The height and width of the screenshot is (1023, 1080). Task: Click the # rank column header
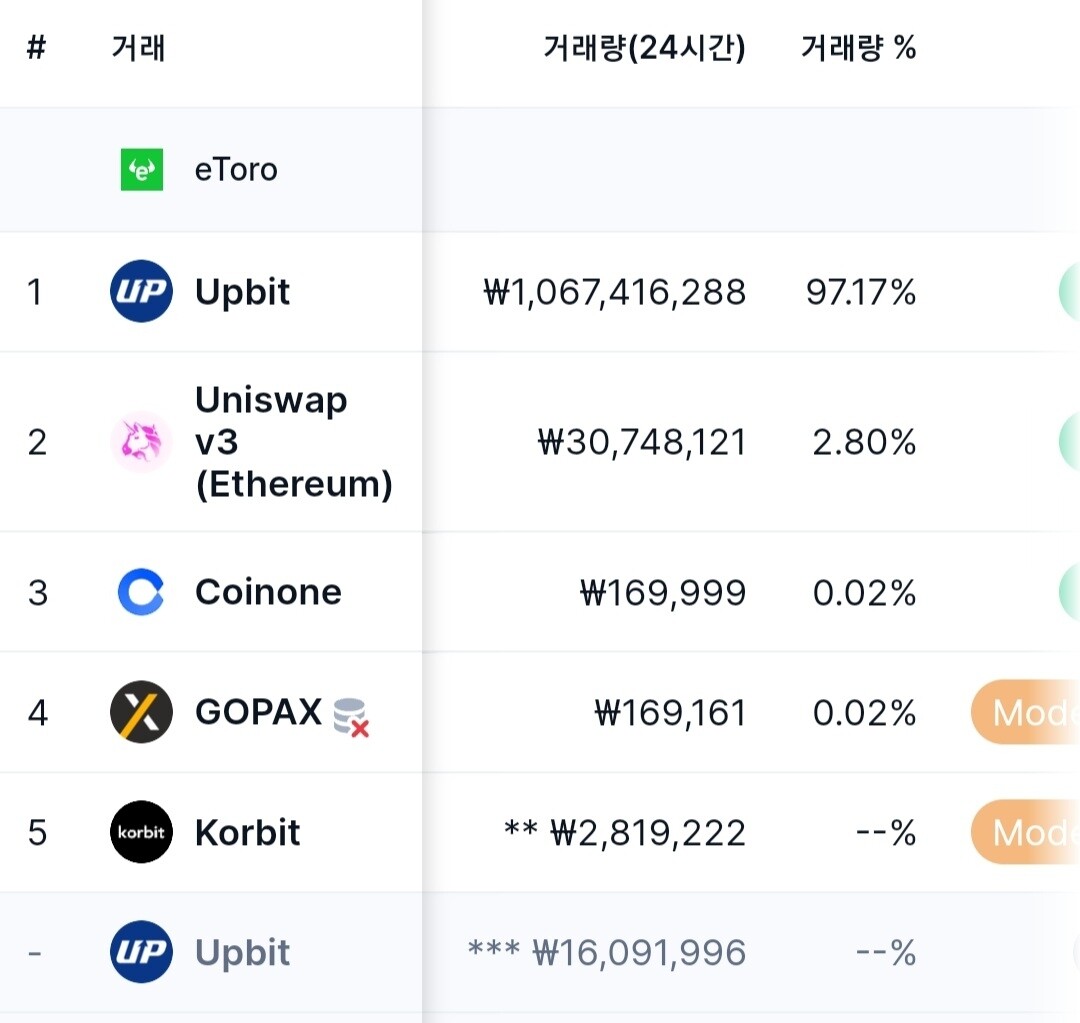coord(36,47)
